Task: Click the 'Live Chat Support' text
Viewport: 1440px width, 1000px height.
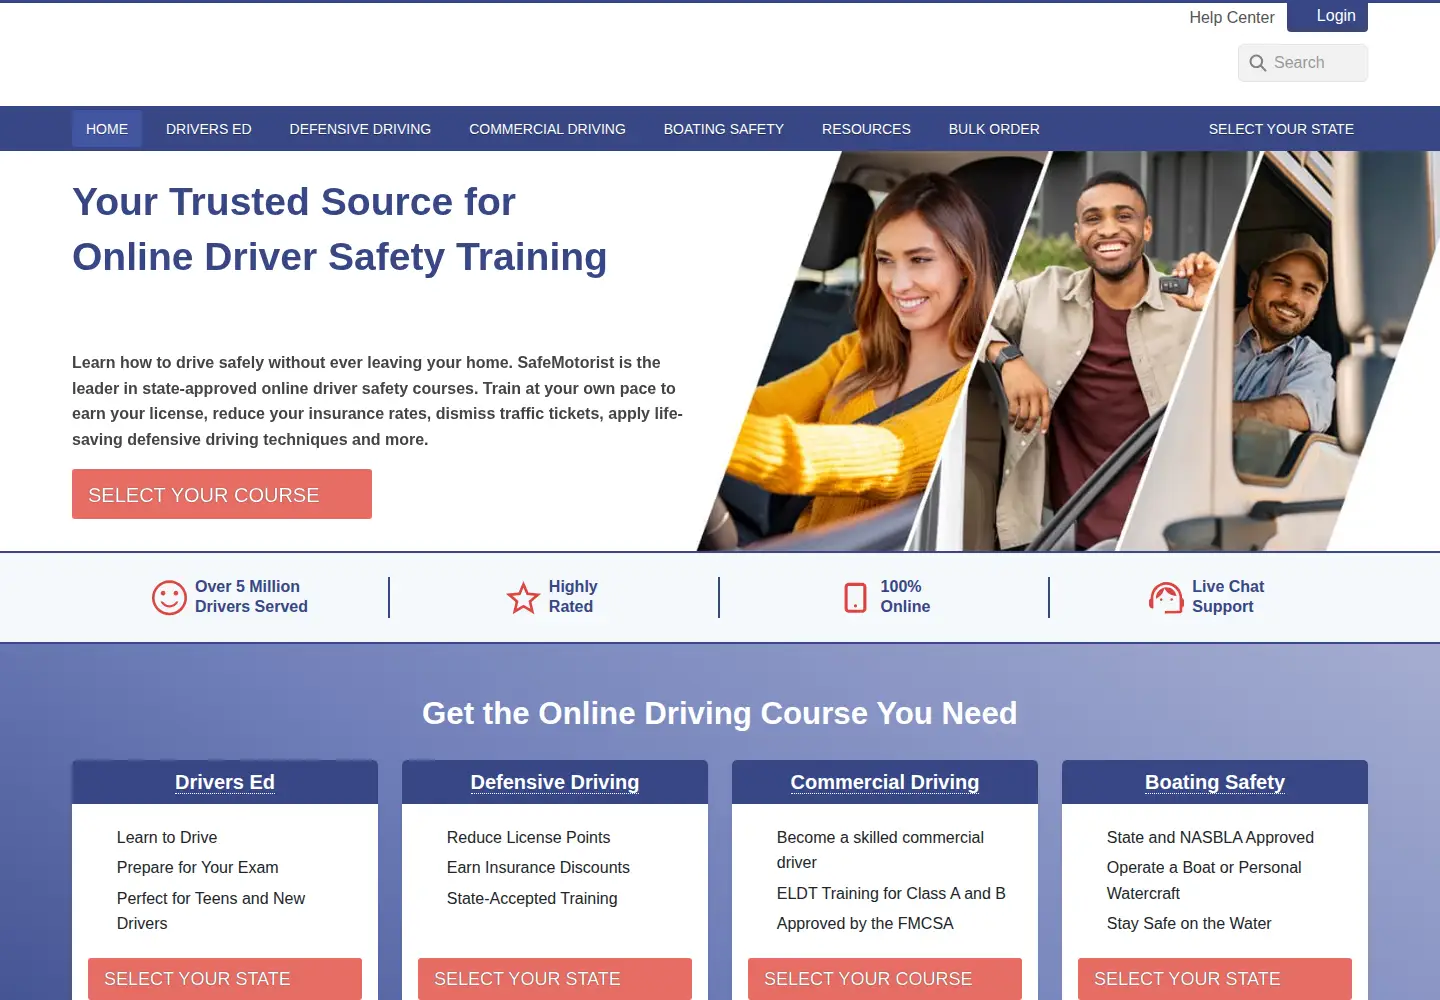Action: pyautogui.click(x=1228, y=597)
